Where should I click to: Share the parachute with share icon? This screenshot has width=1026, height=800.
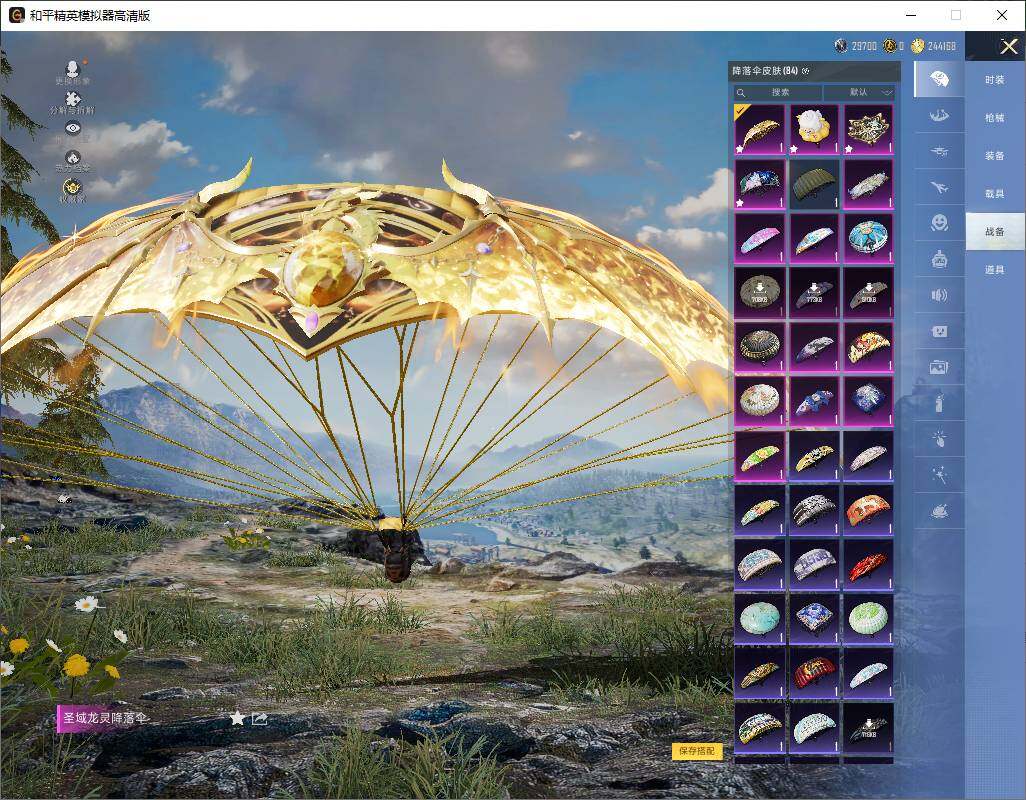pyautogui.click(x=260, y=718)
